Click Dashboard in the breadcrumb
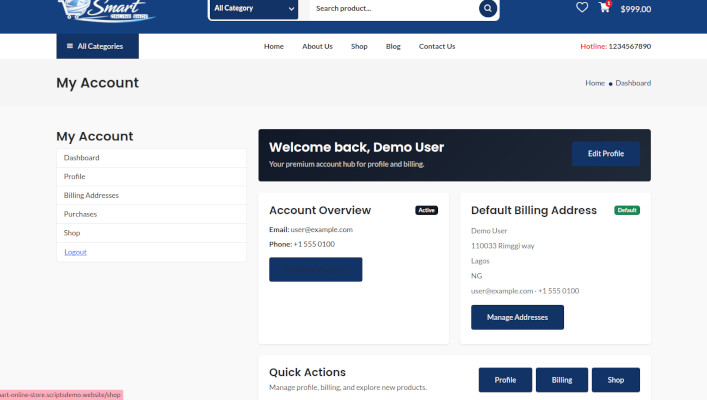This screenshot has height=400, width=707. pyautogui.click(x=633, y=83)
